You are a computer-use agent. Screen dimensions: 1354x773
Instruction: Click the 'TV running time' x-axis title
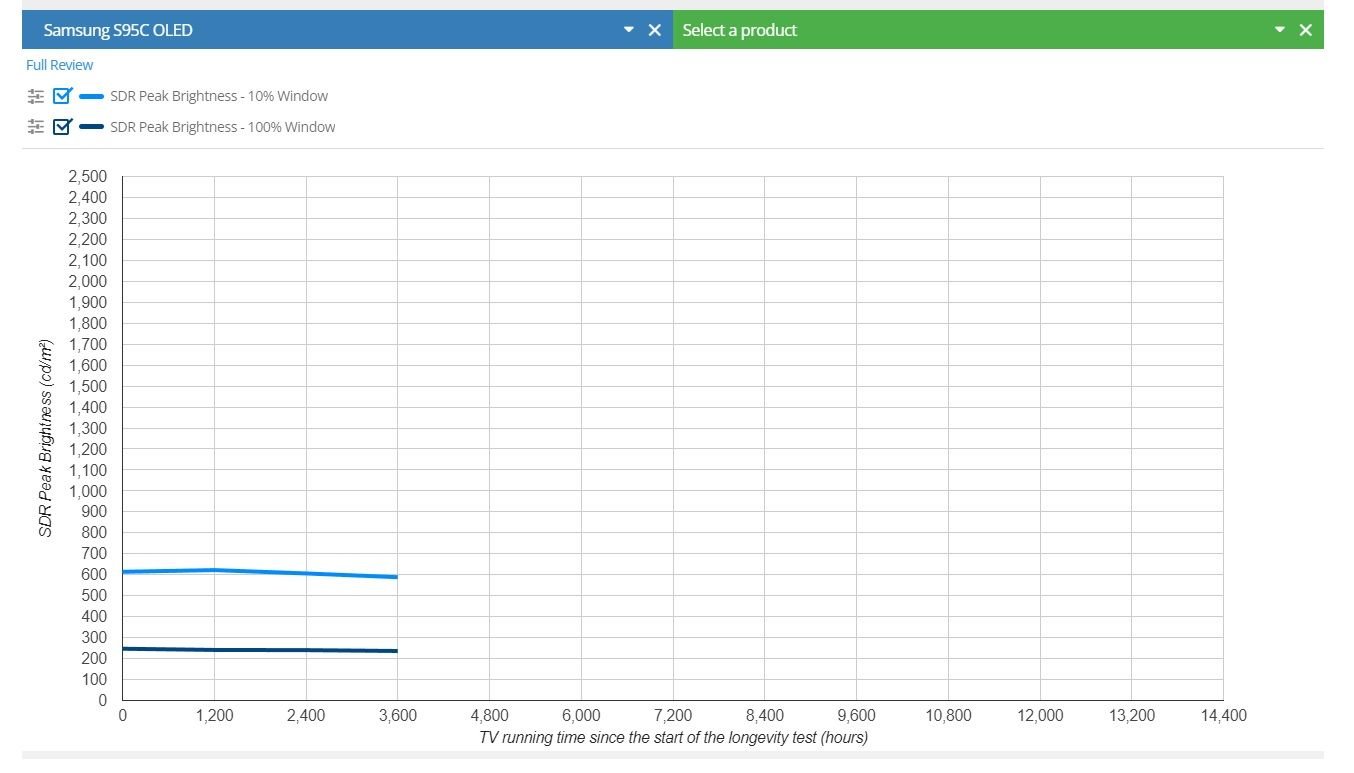(x=673, y=738)
